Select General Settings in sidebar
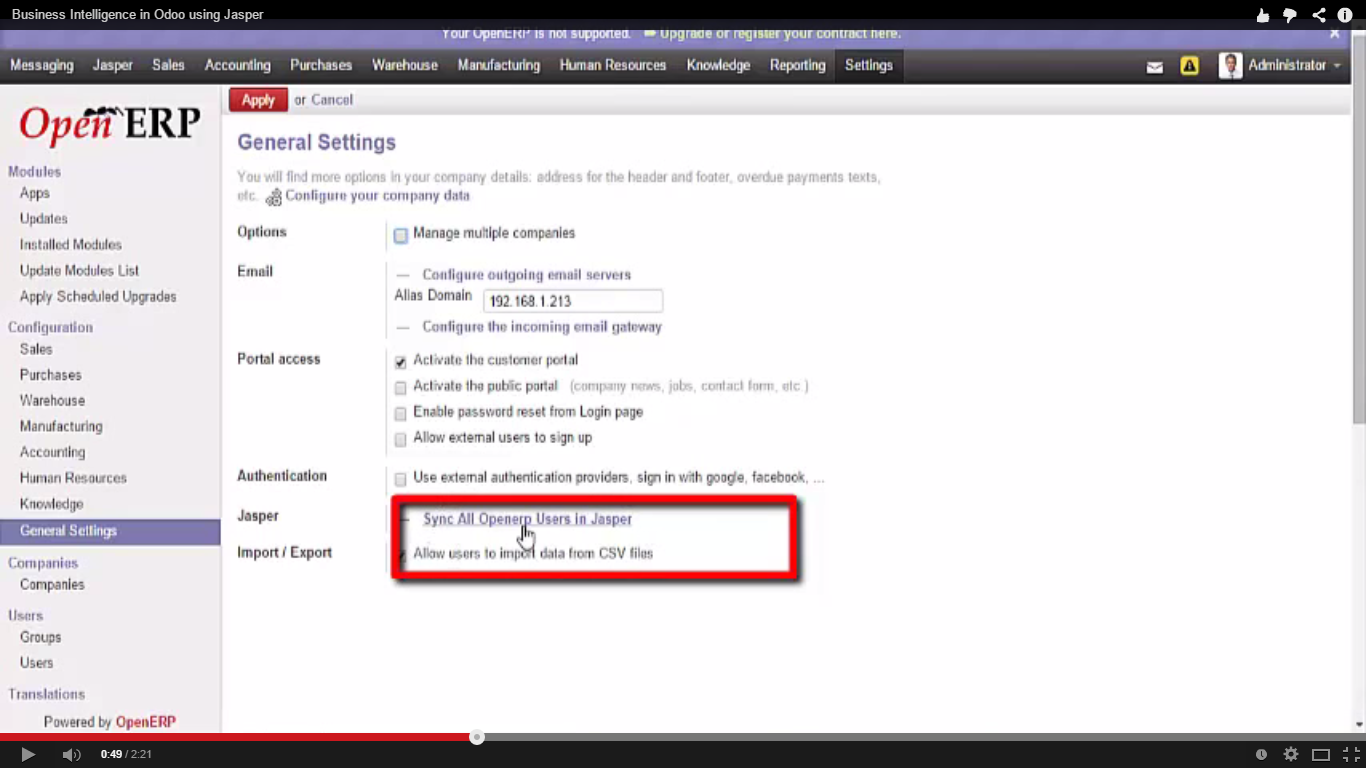The height and width of the screenshot is (768, 1366). 110,531
